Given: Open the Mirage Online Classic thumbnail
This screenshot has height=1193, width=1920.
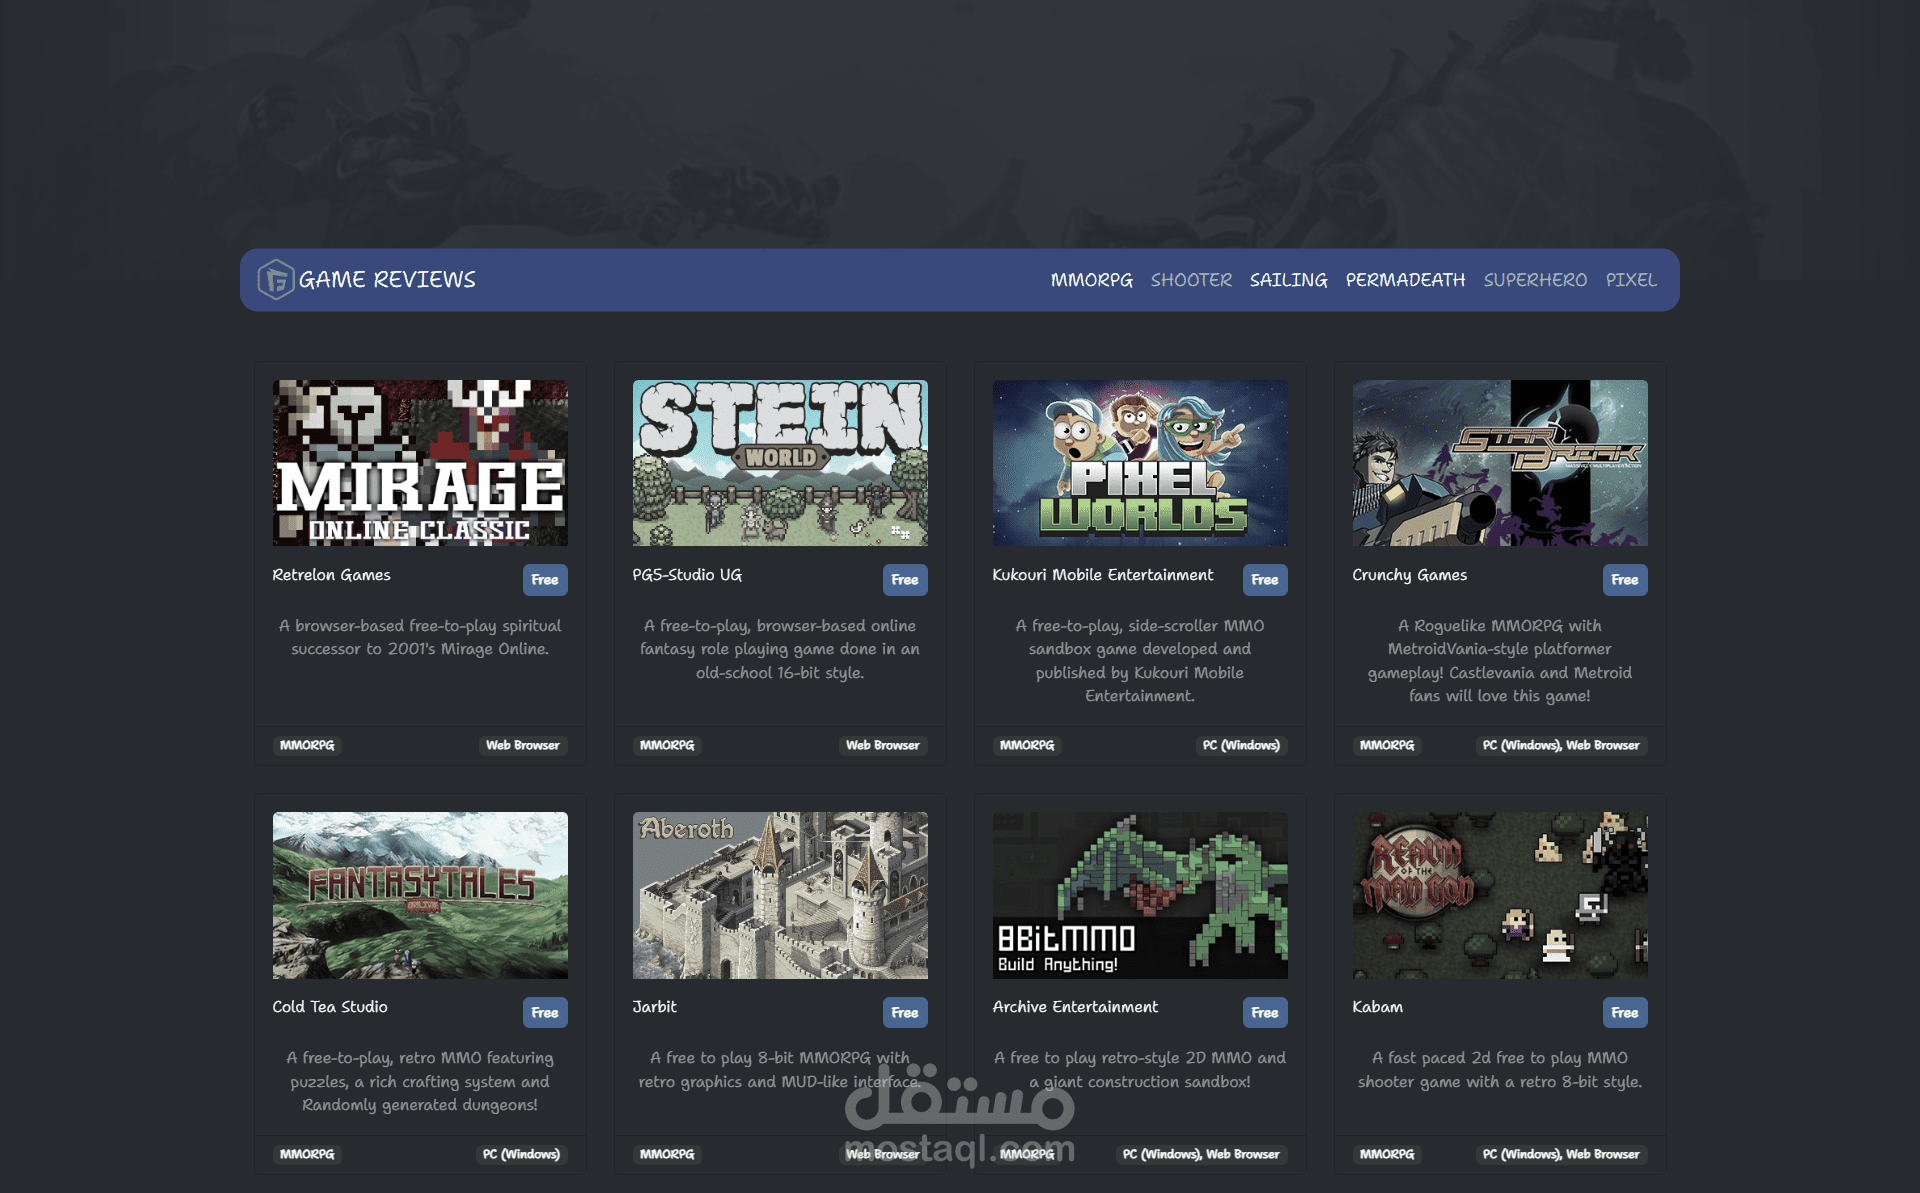Looking at the screenshot, I should coord(420,463).
